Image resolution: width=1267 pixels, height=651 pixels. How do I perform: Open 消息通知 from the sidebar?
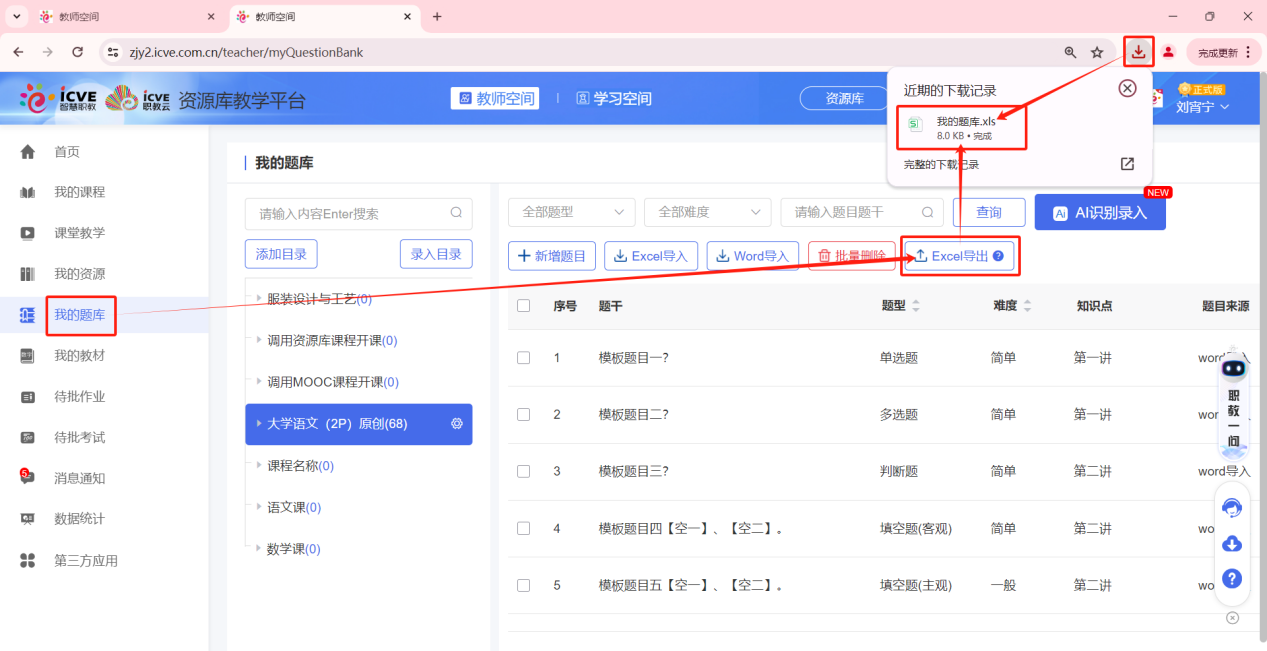[80, 477]
